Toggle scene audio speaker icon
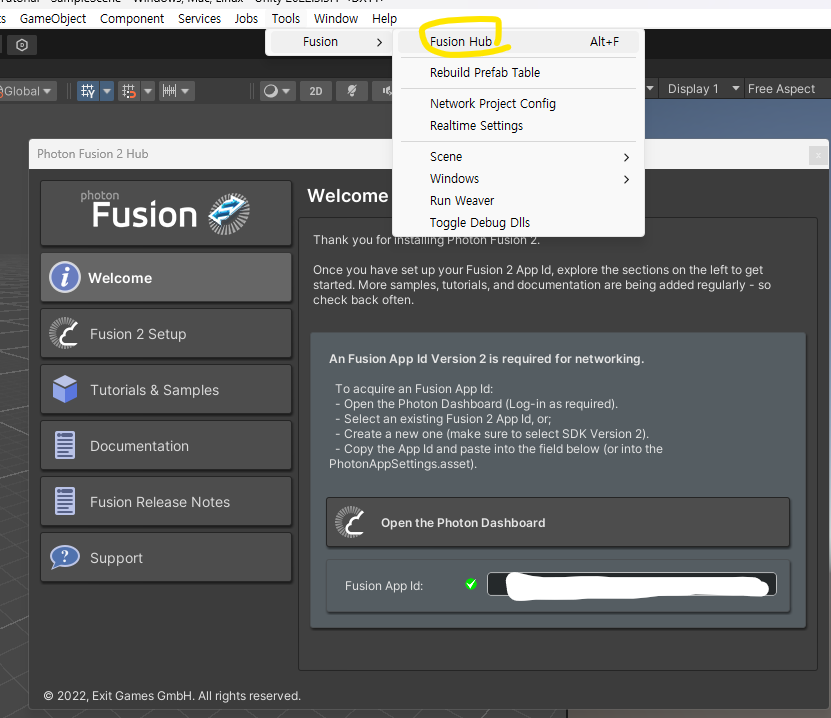831x718 pixels. pyautogui.click(x=387, y=91)
